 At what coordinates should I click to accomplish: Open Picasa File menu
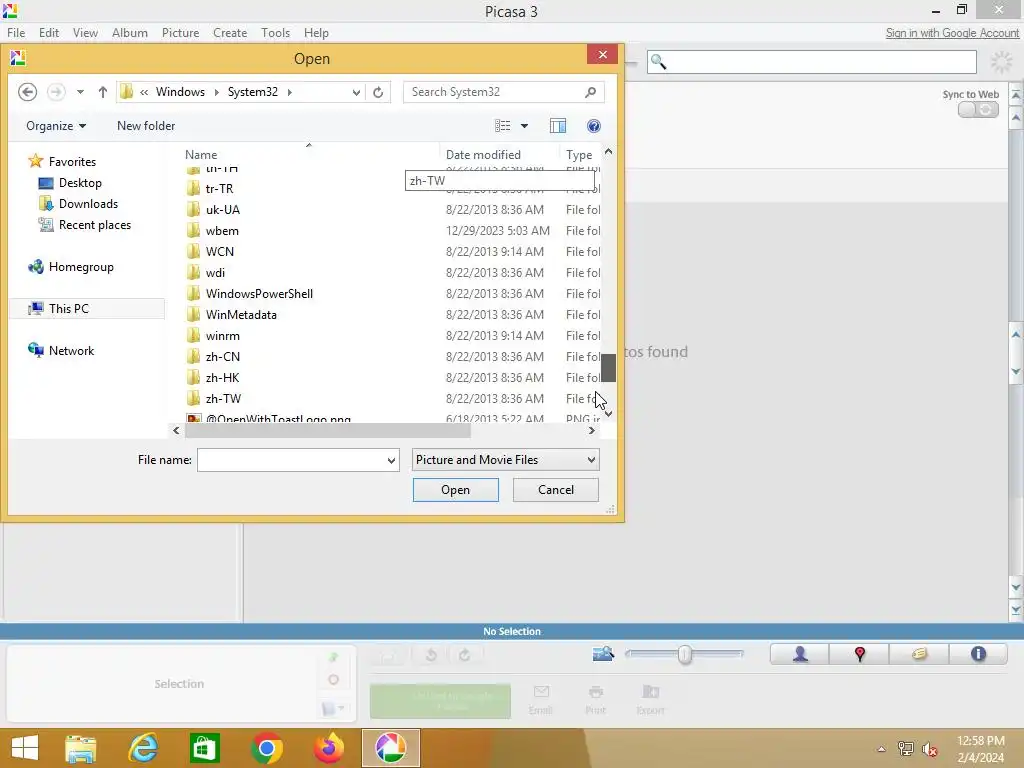point(16,33)
